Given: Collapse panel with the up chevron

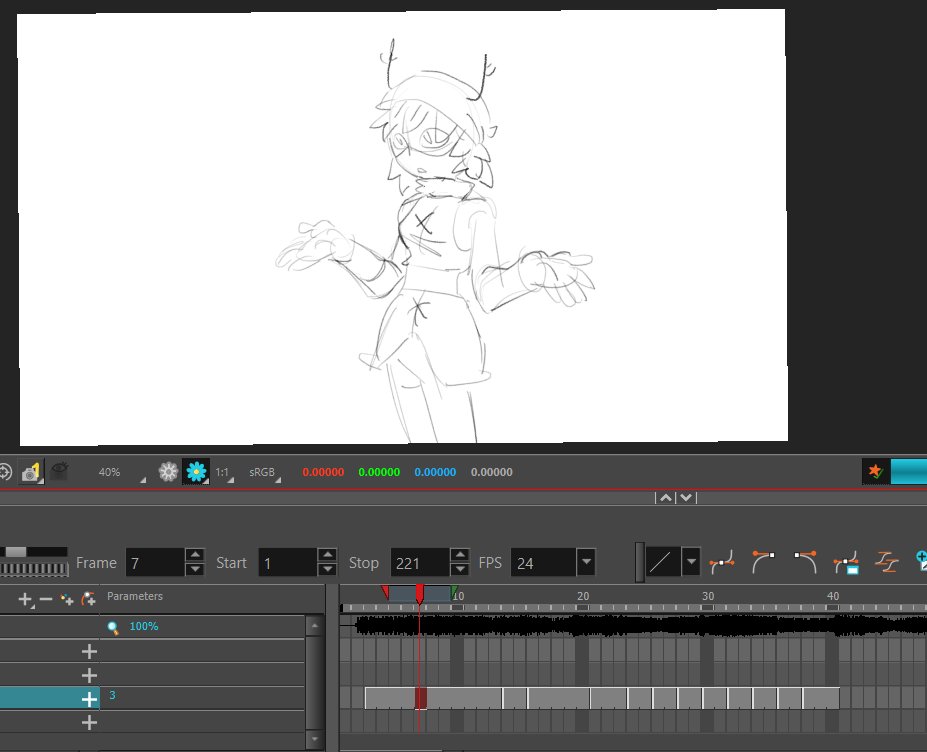Looking at the screenshot, I should (666, 498).
